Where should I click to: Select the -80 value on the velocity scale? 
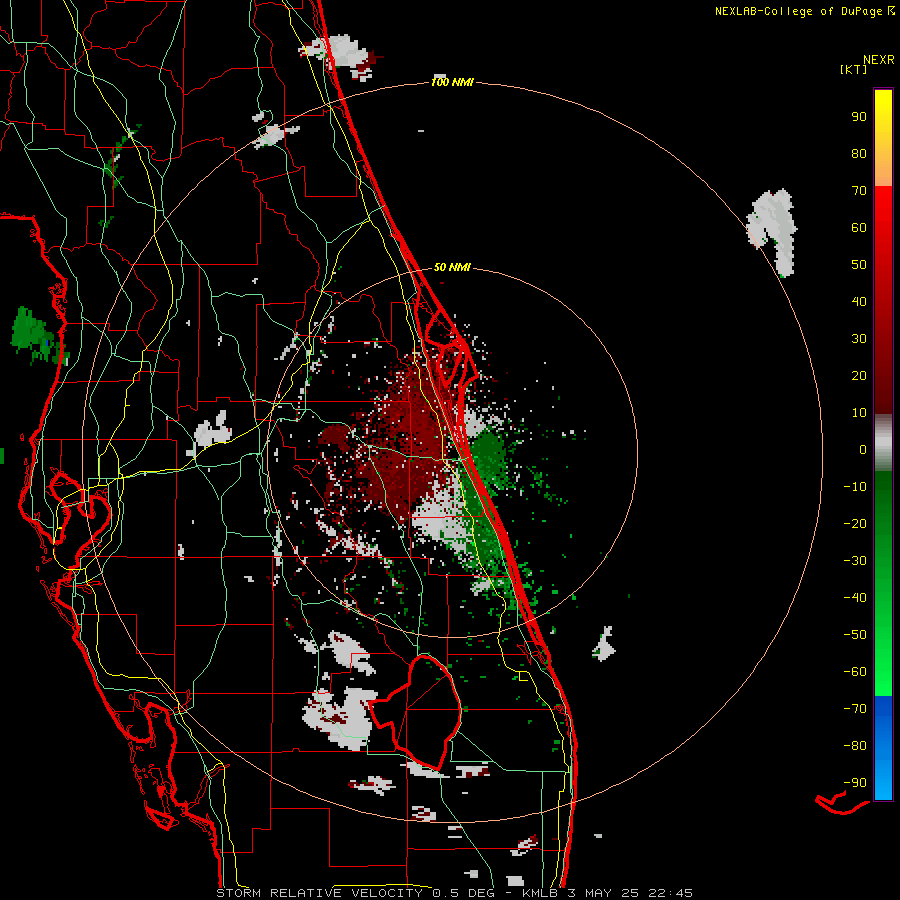tap(855, 746)
